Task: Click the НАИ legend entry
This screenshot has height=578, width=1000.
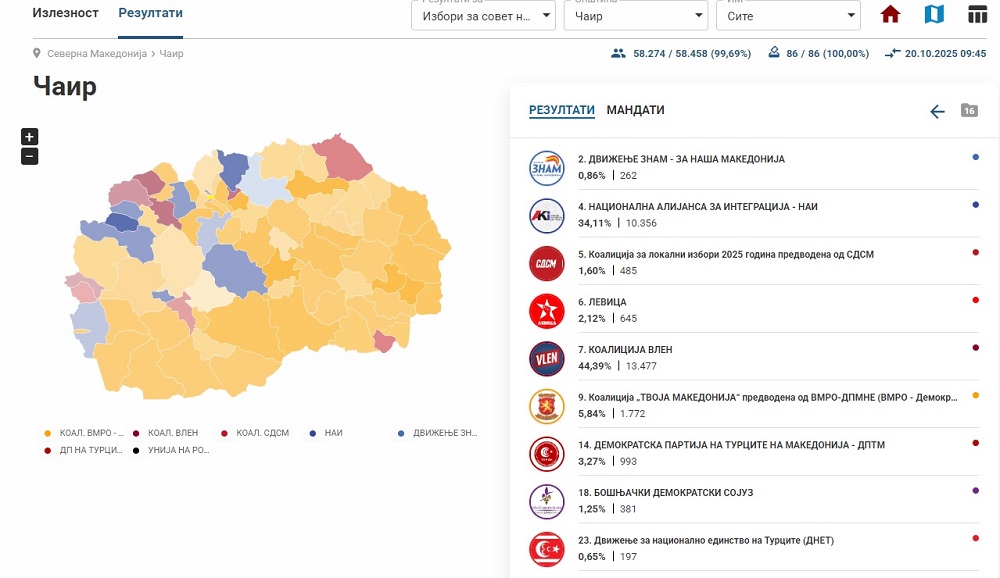Action: (333, 433)
